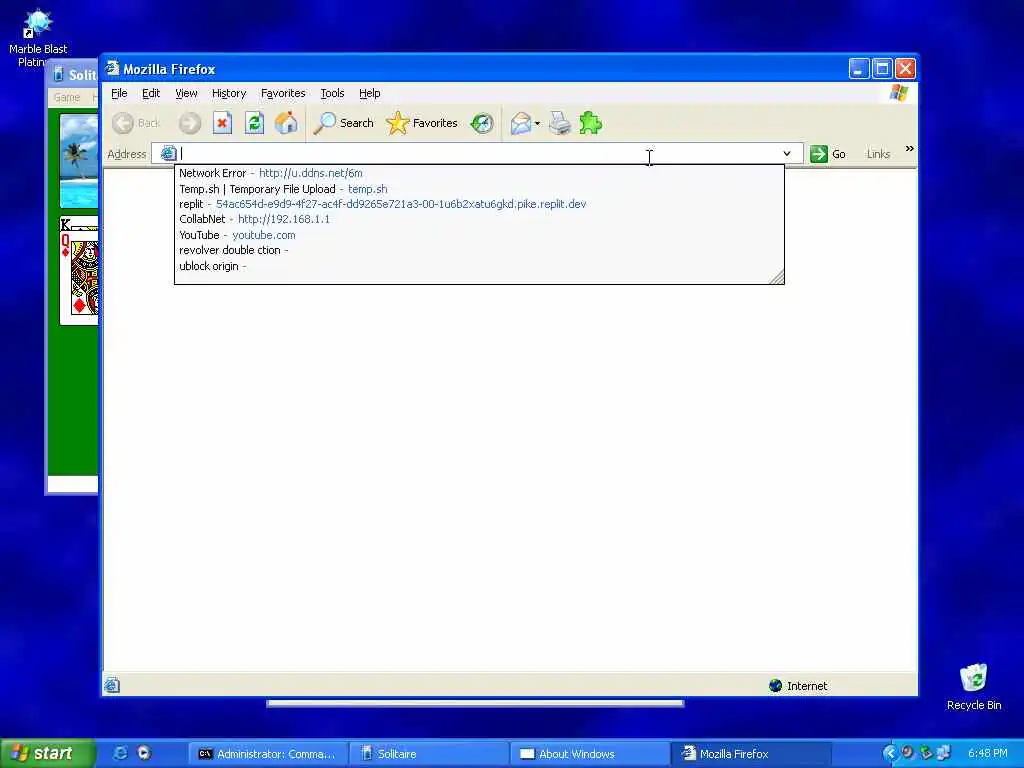The image size is (1024, 768).
Task: Open Marble Blast Platinum desktop shortcut
Action: tap(38, 37)
